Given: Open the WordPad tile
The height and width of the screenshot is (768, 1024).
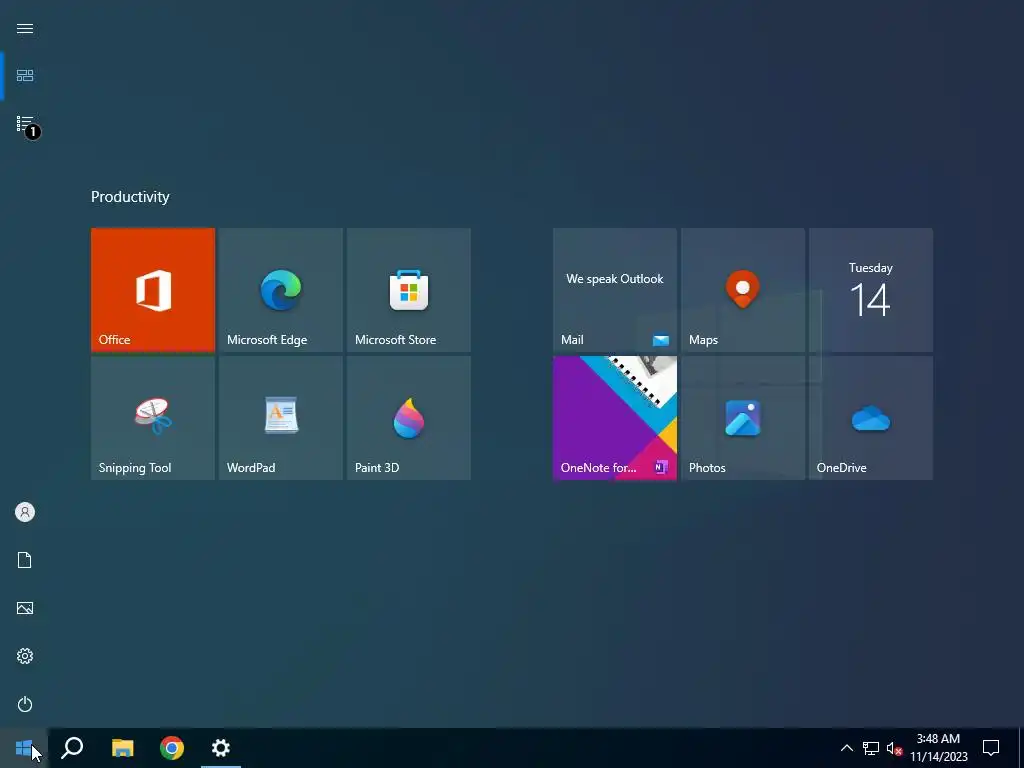Looking at the screenshot, I should coord(281,418).
